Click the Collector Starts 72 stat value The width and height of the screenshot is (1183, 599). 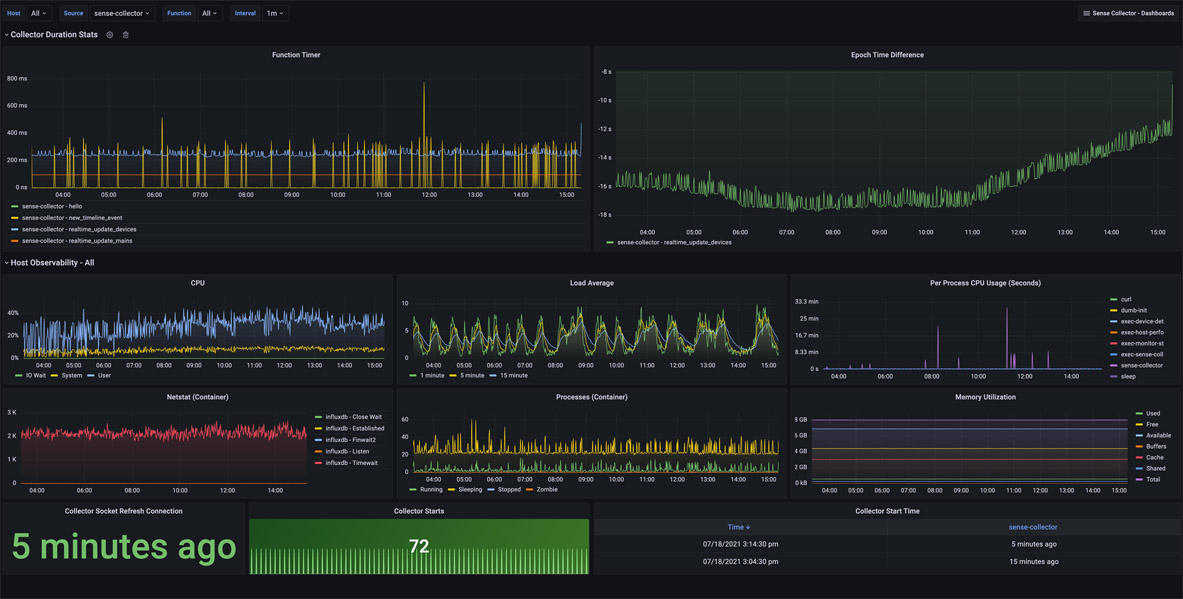(419, 547)
